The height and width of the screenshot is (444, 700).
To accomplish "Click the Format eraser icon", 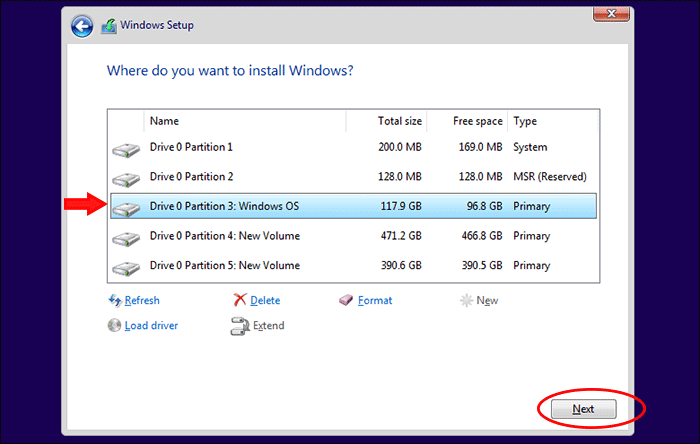I will [x=346, y=300].
